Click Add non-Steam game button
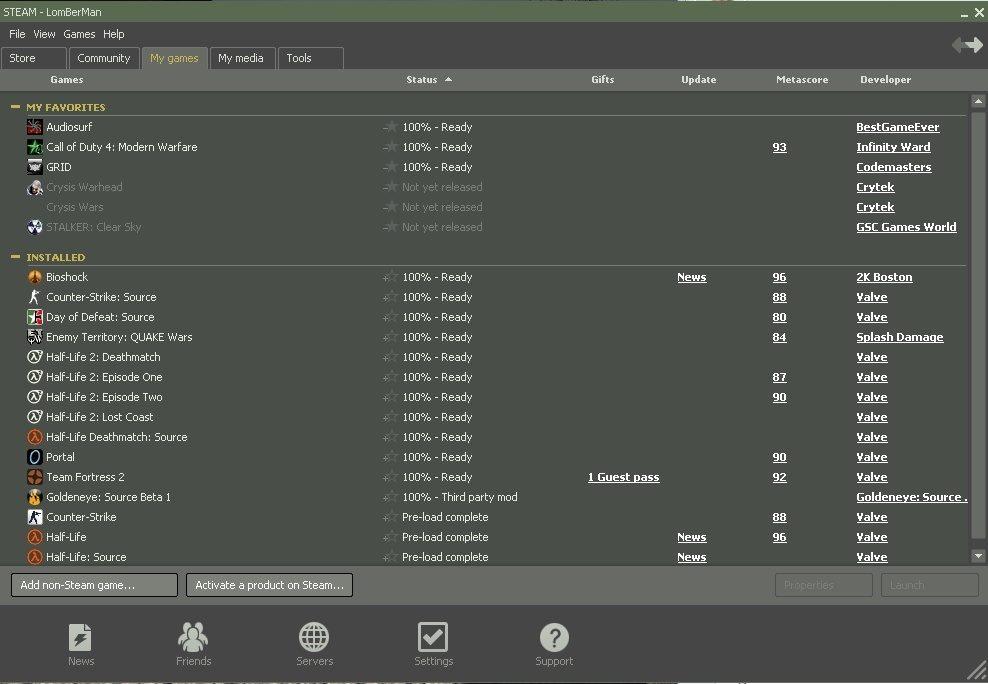The height and width of the screenshot is (684, 988). 94,585
